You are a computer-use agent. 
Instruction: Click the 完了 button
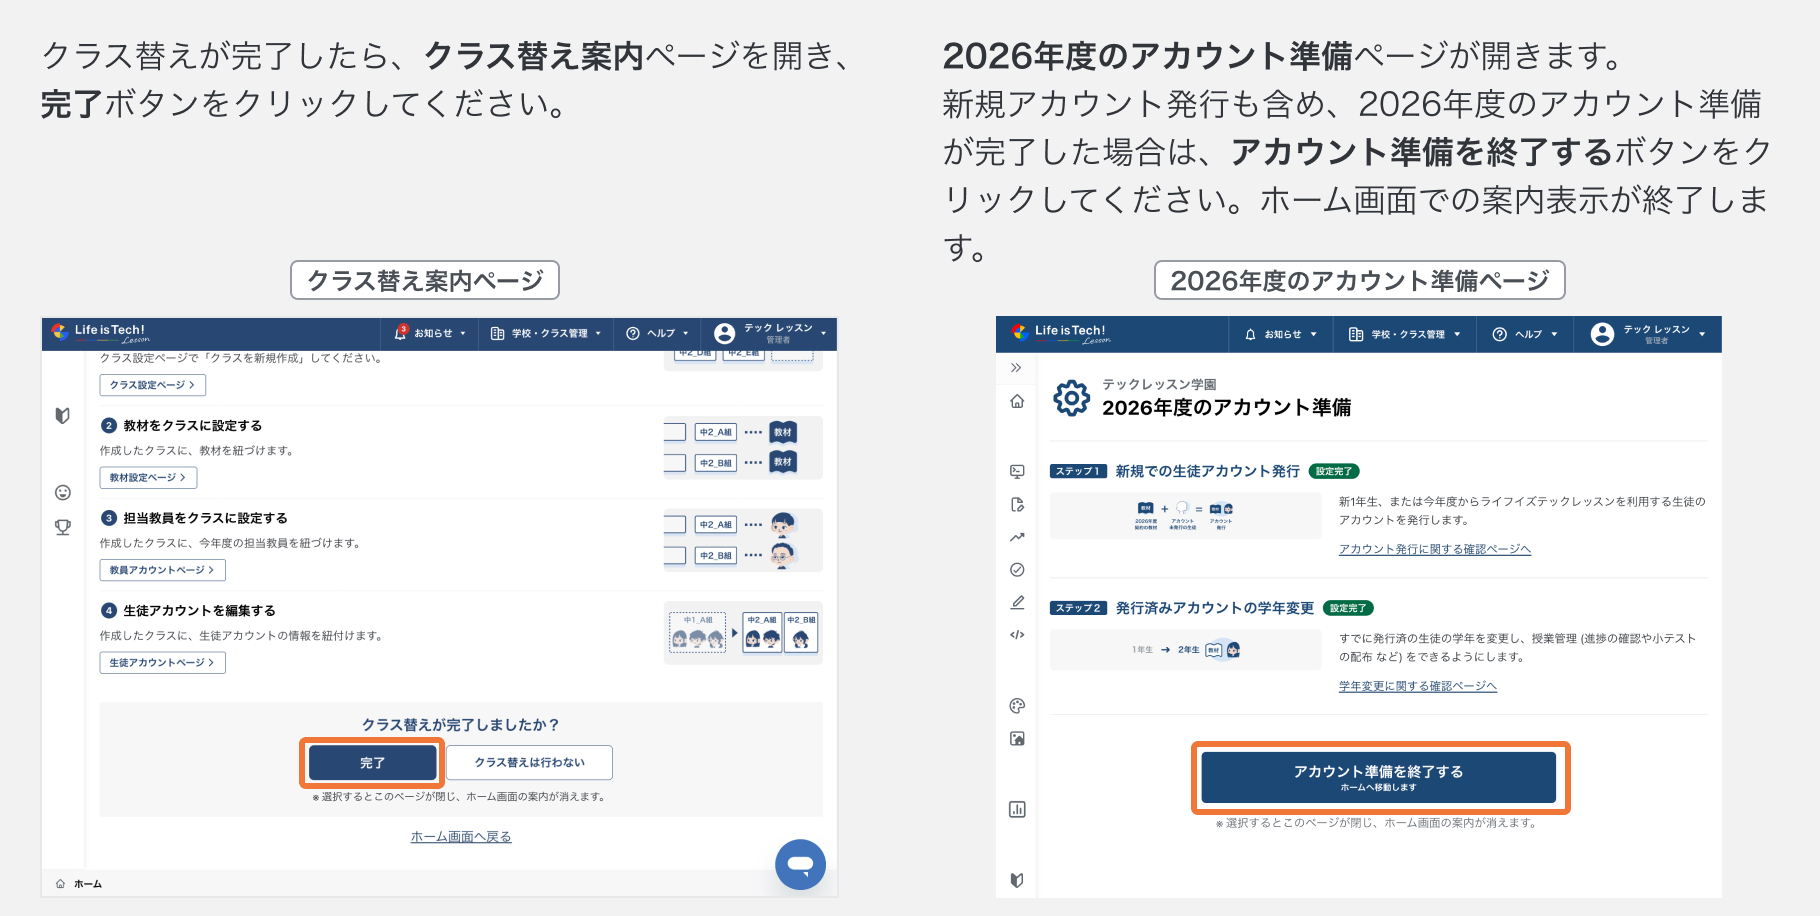click(372, 763)
